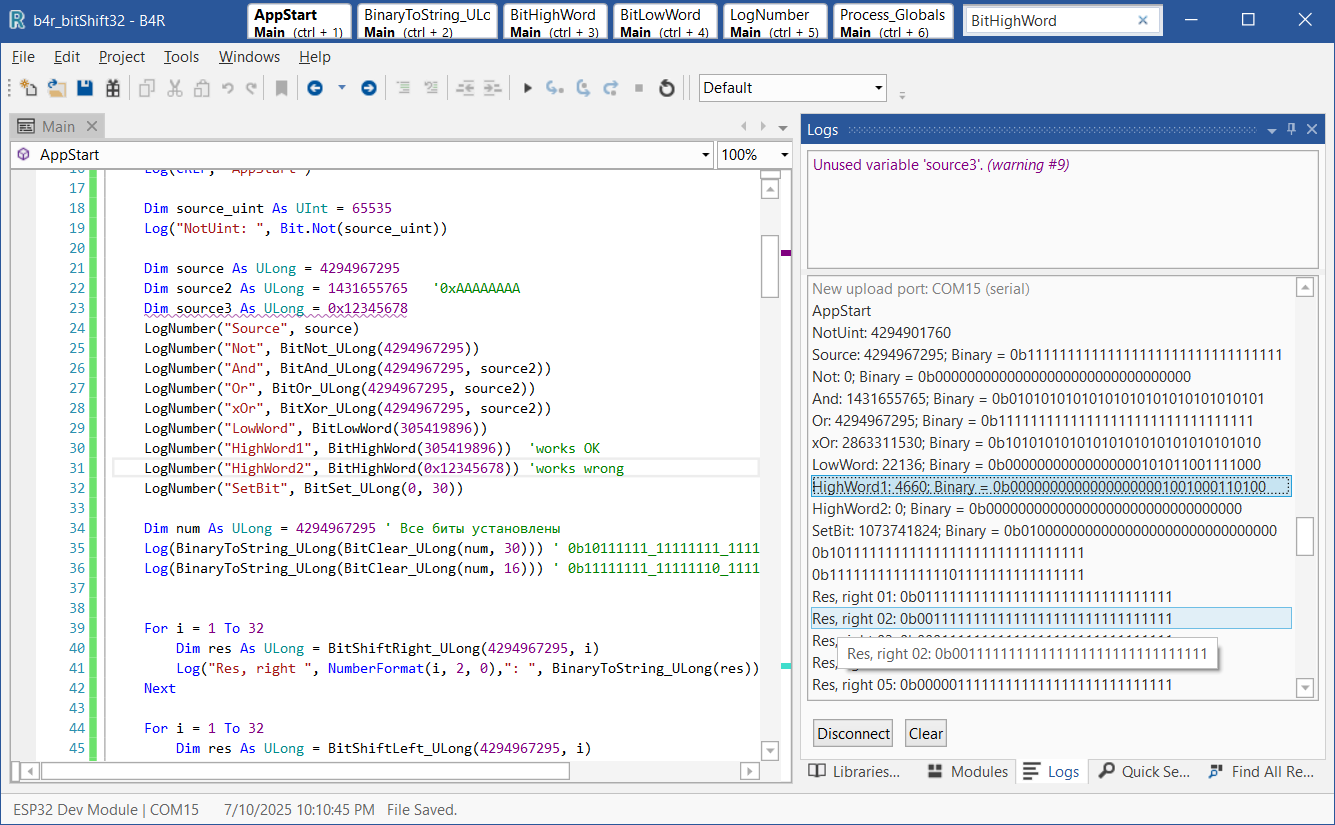The width and height of the screenshot is (1335, 825).
Task: Click the Copy toolbar icon
Action: coord(147,88)
